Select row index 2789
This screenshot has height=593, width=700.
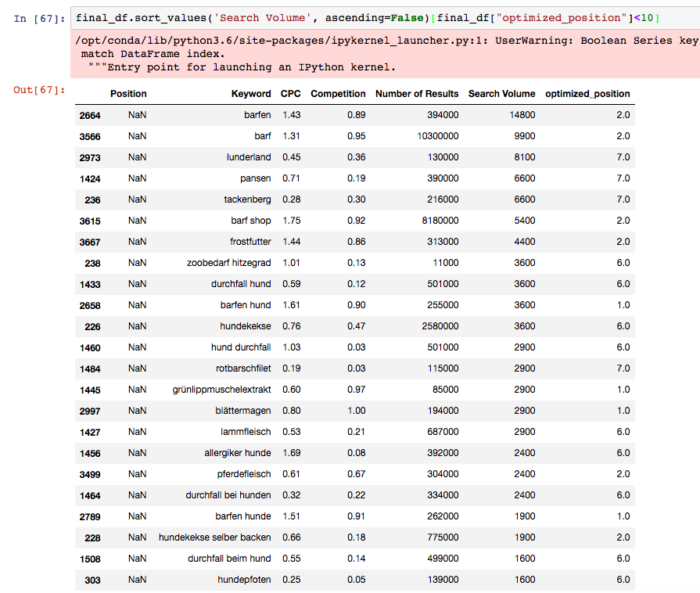[90, 517]
